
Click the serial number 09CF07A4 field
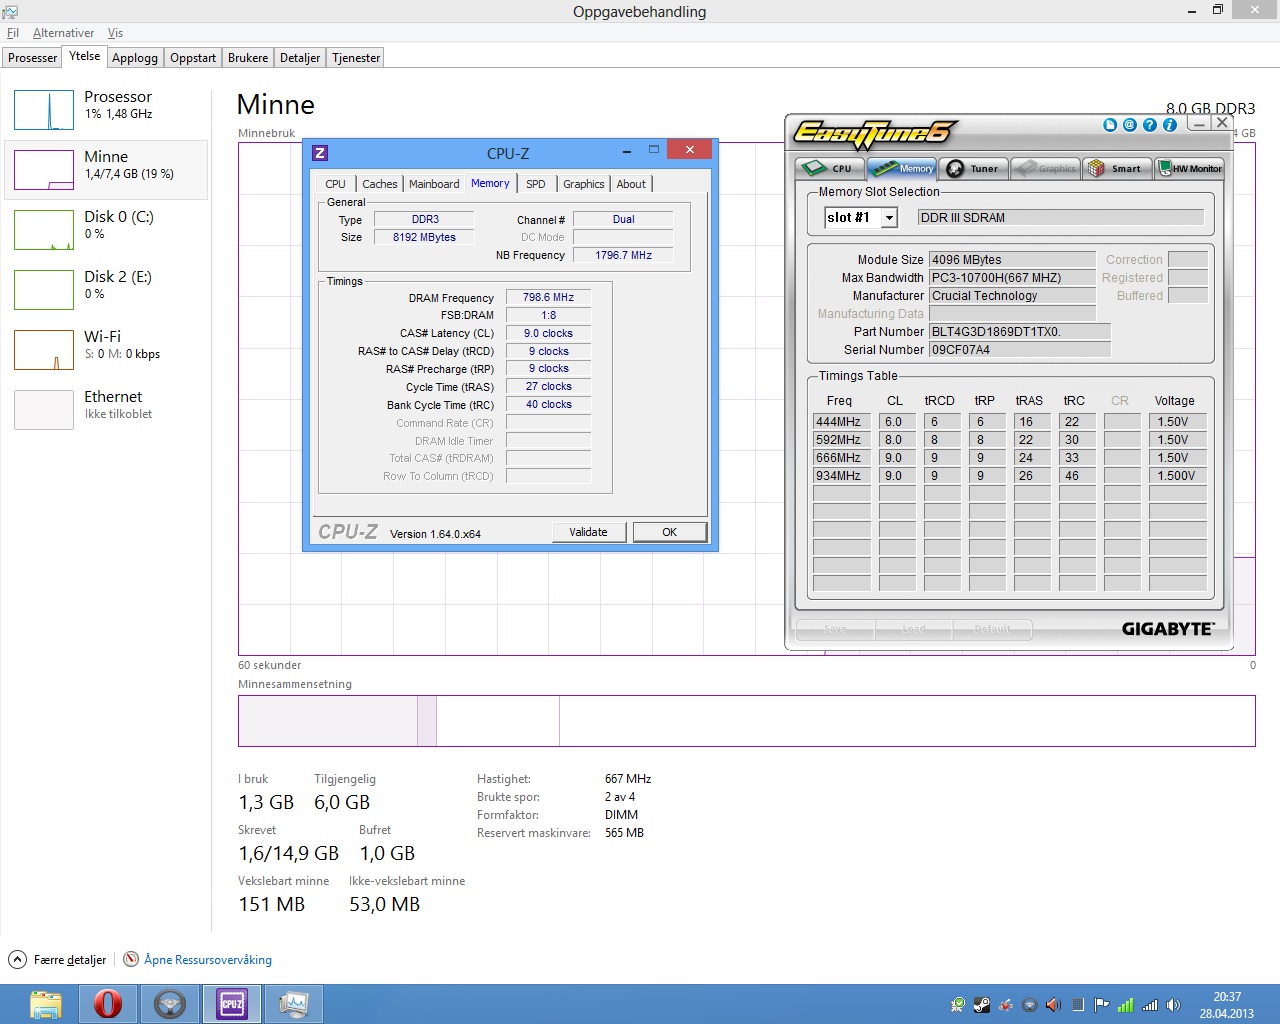click(x=1020, y=350)
